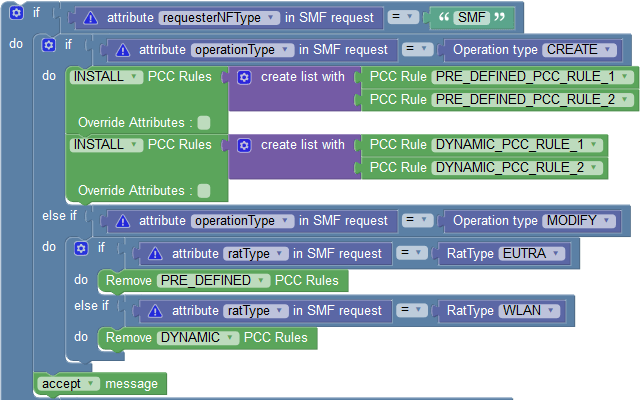Open operationType dropdown in the CREATE condition
641x400 pixels.
242,49
